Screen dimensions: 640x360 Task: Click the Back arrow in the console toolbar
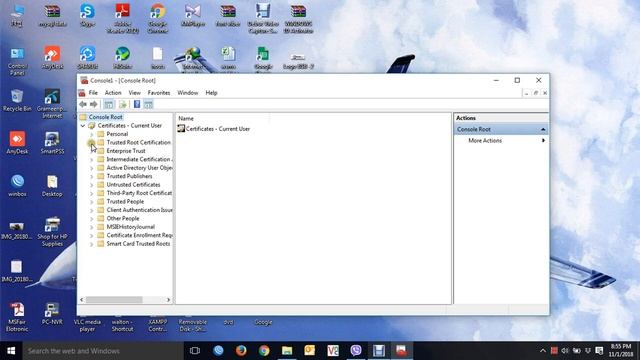[x=83, y=104]
